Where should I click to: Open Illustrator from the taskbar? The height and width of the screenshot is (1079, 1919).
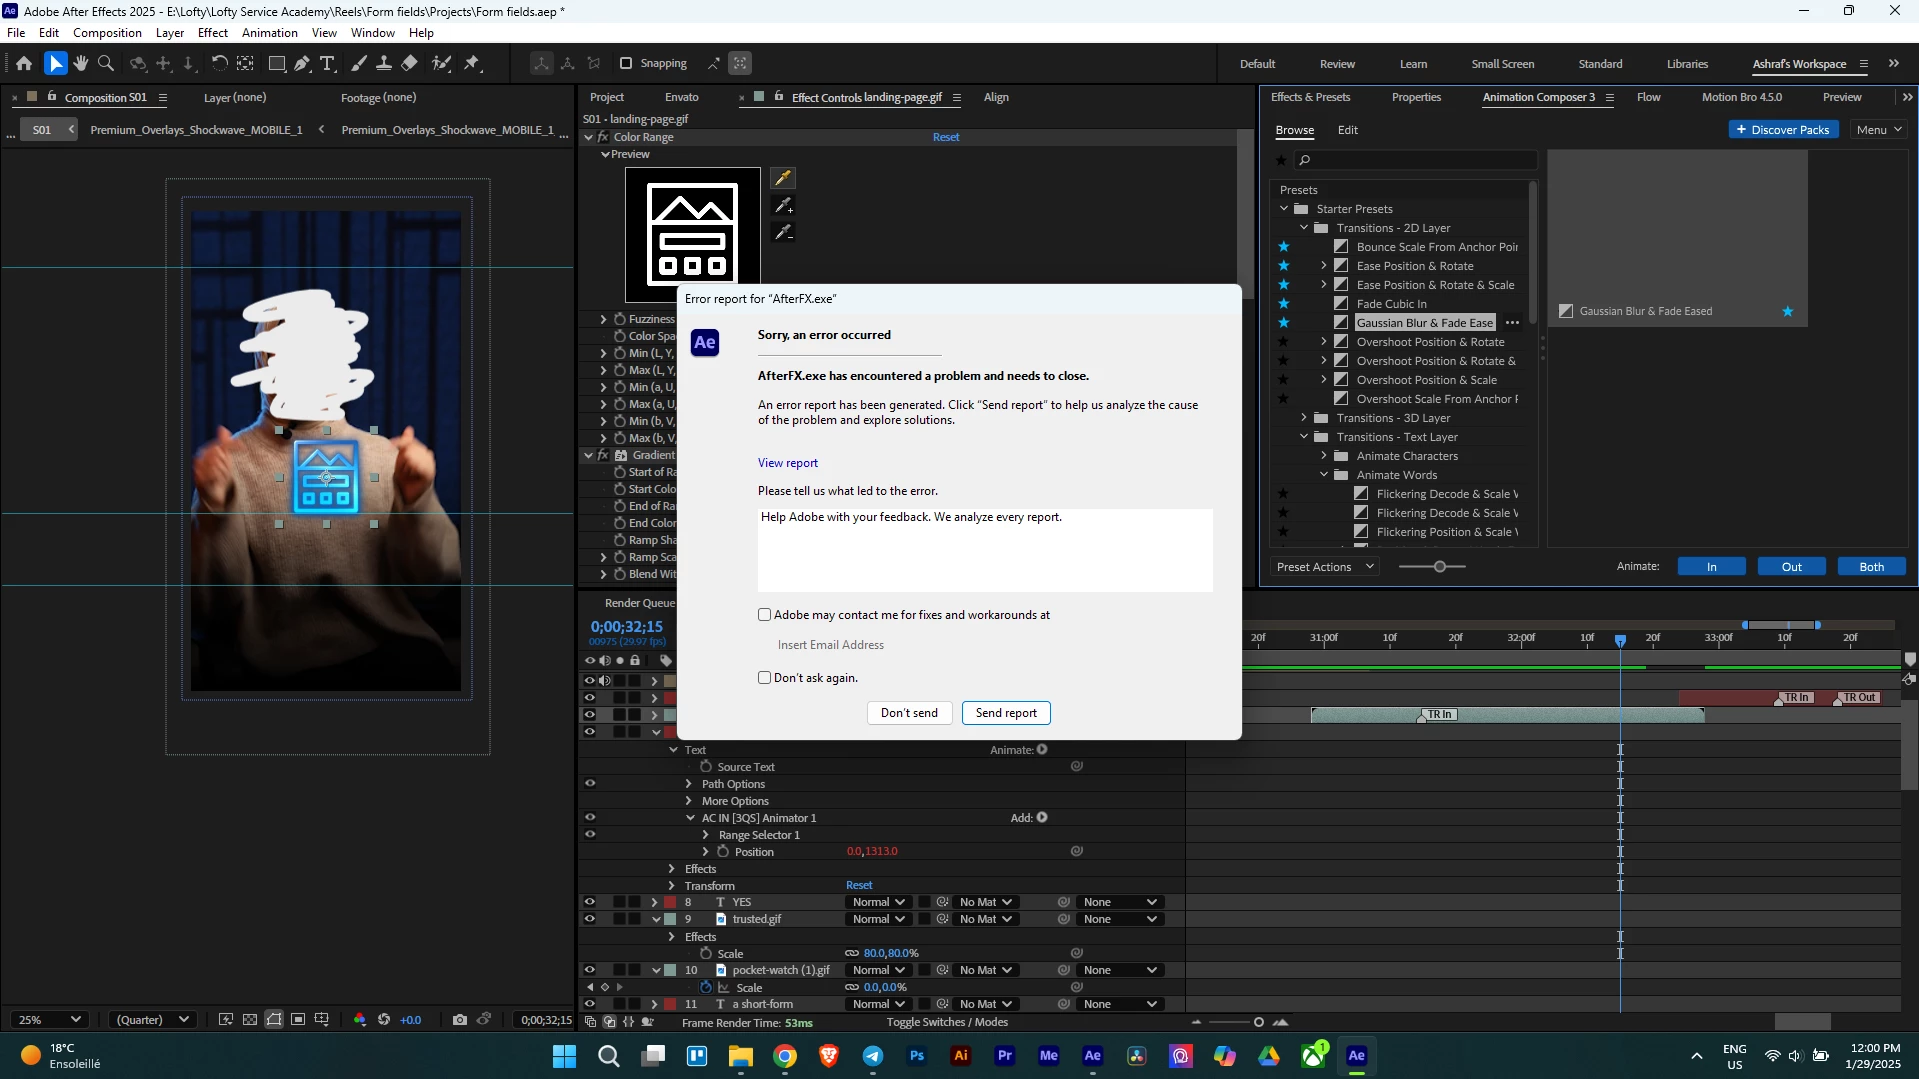click(961, 1056)
